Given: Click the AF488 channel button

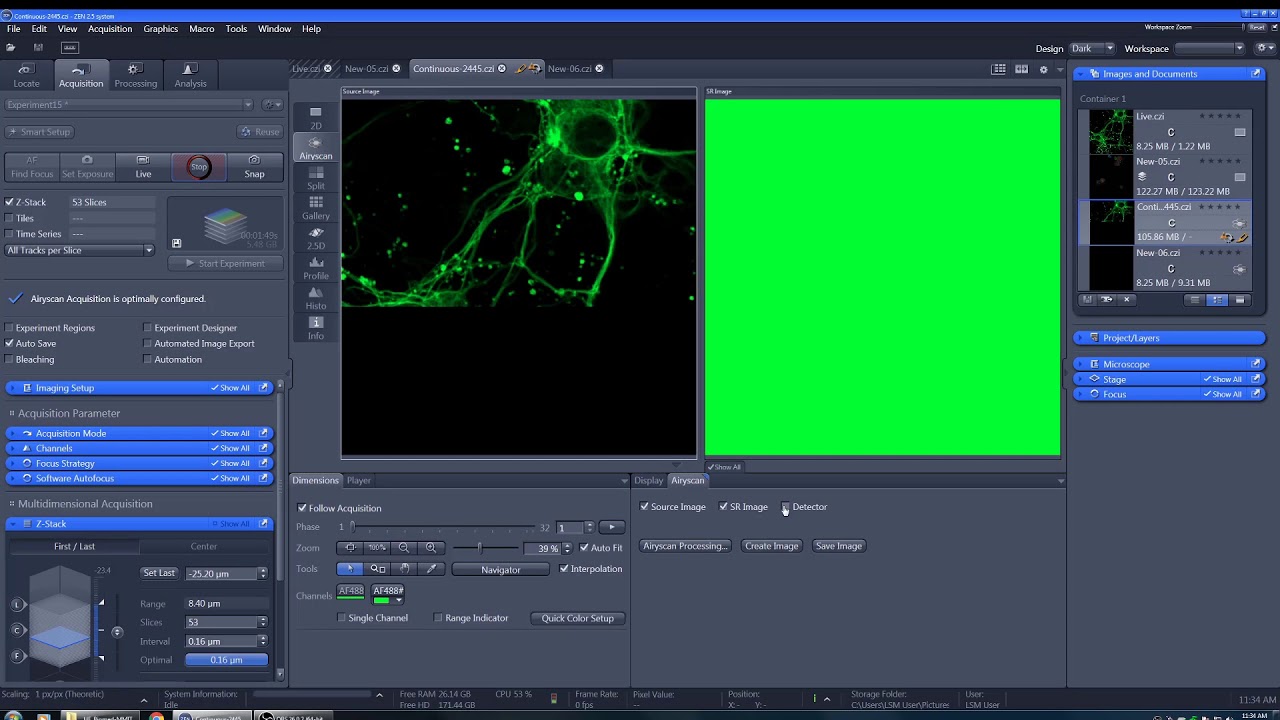Looking at the screenshot, I should pos(351,592).
